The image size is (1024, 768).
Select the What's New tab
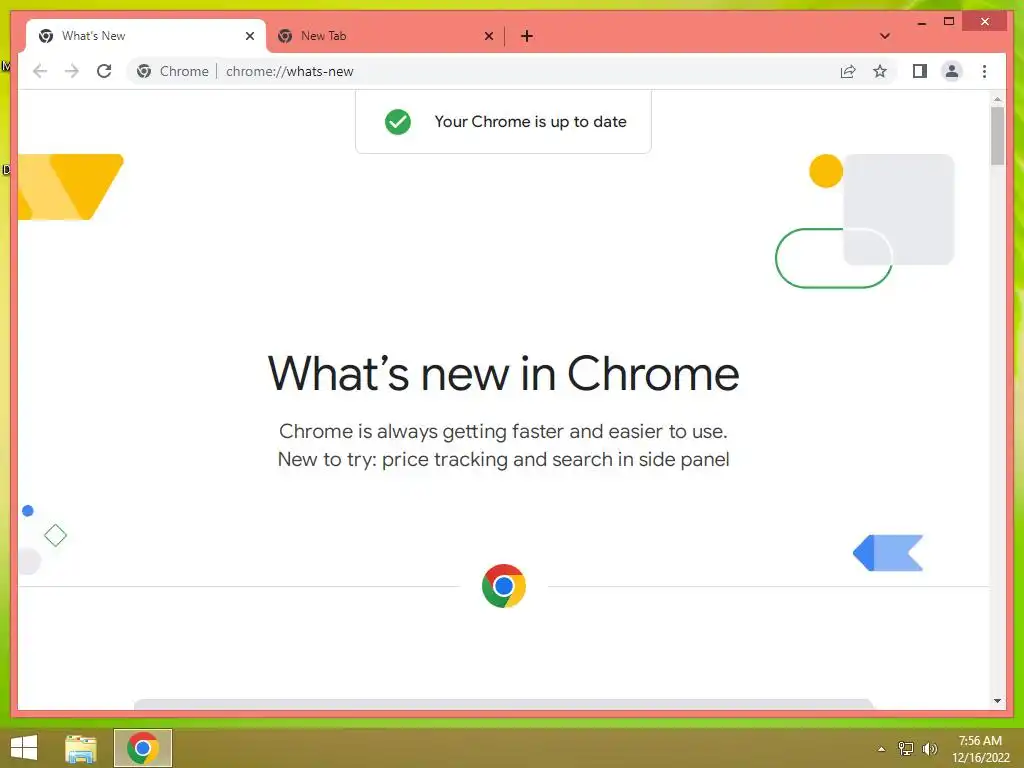[146, 36]
